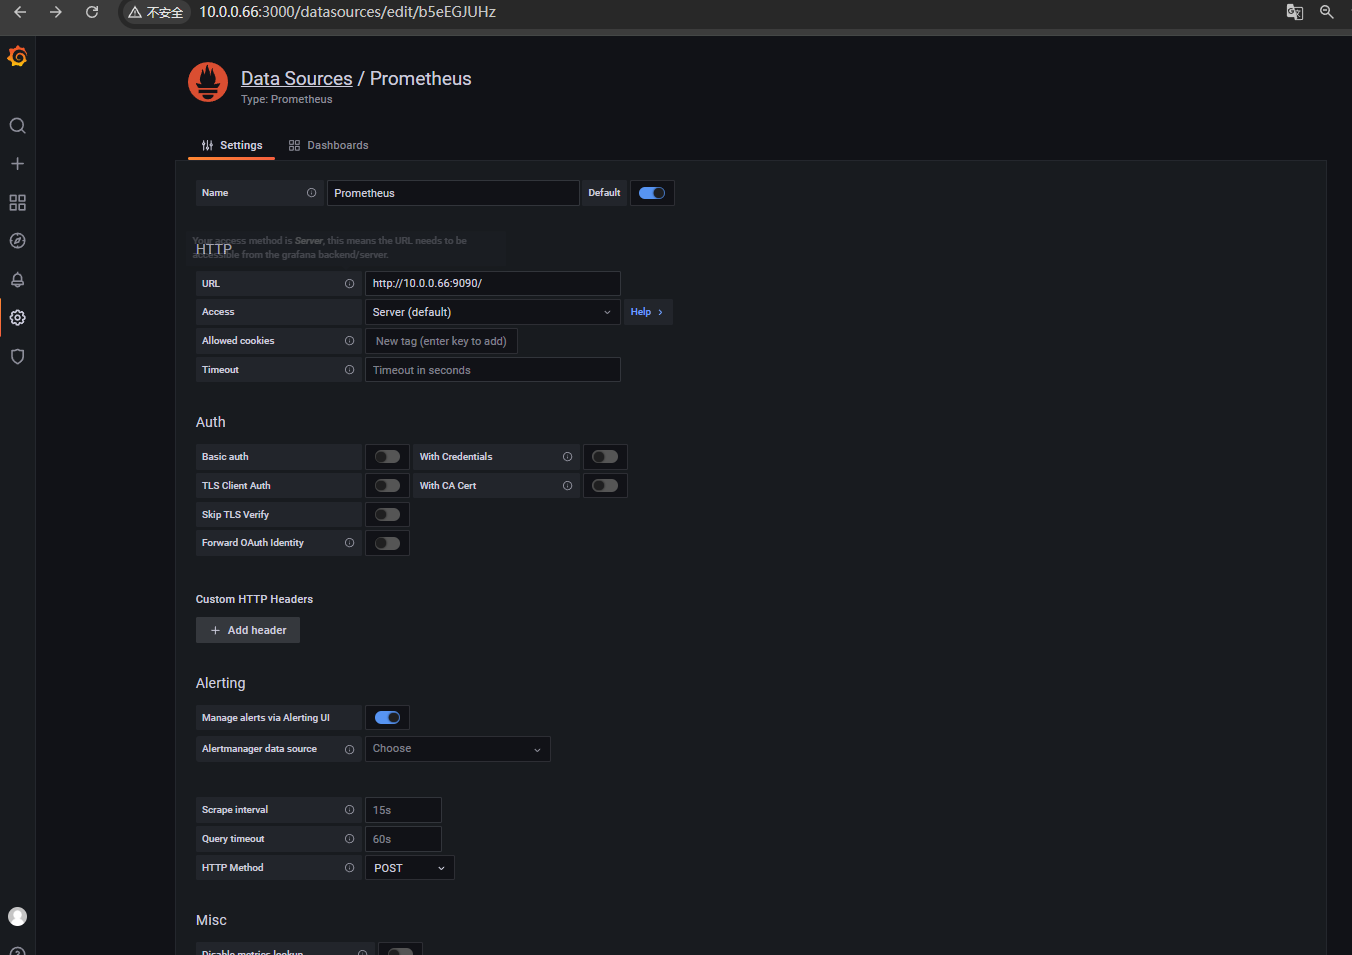Image resolution: width=1352 pixels, height=955 pixels.
Task: Click the Custom HTTP Headers heading
Action: coord(254,600)
